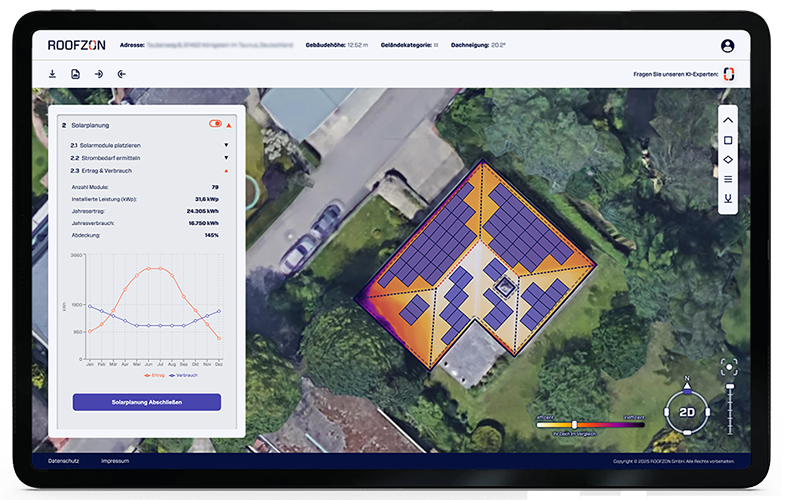Open the KI-Experten assistant icon
Viewport: 786px width, 500px height.
(x=729, y=74)
